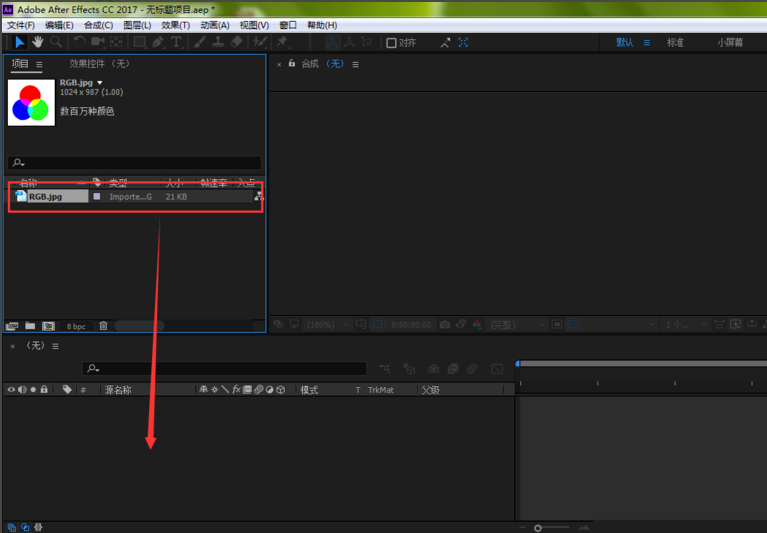Open the 项目 panel options menu

[x=40, y=64]
